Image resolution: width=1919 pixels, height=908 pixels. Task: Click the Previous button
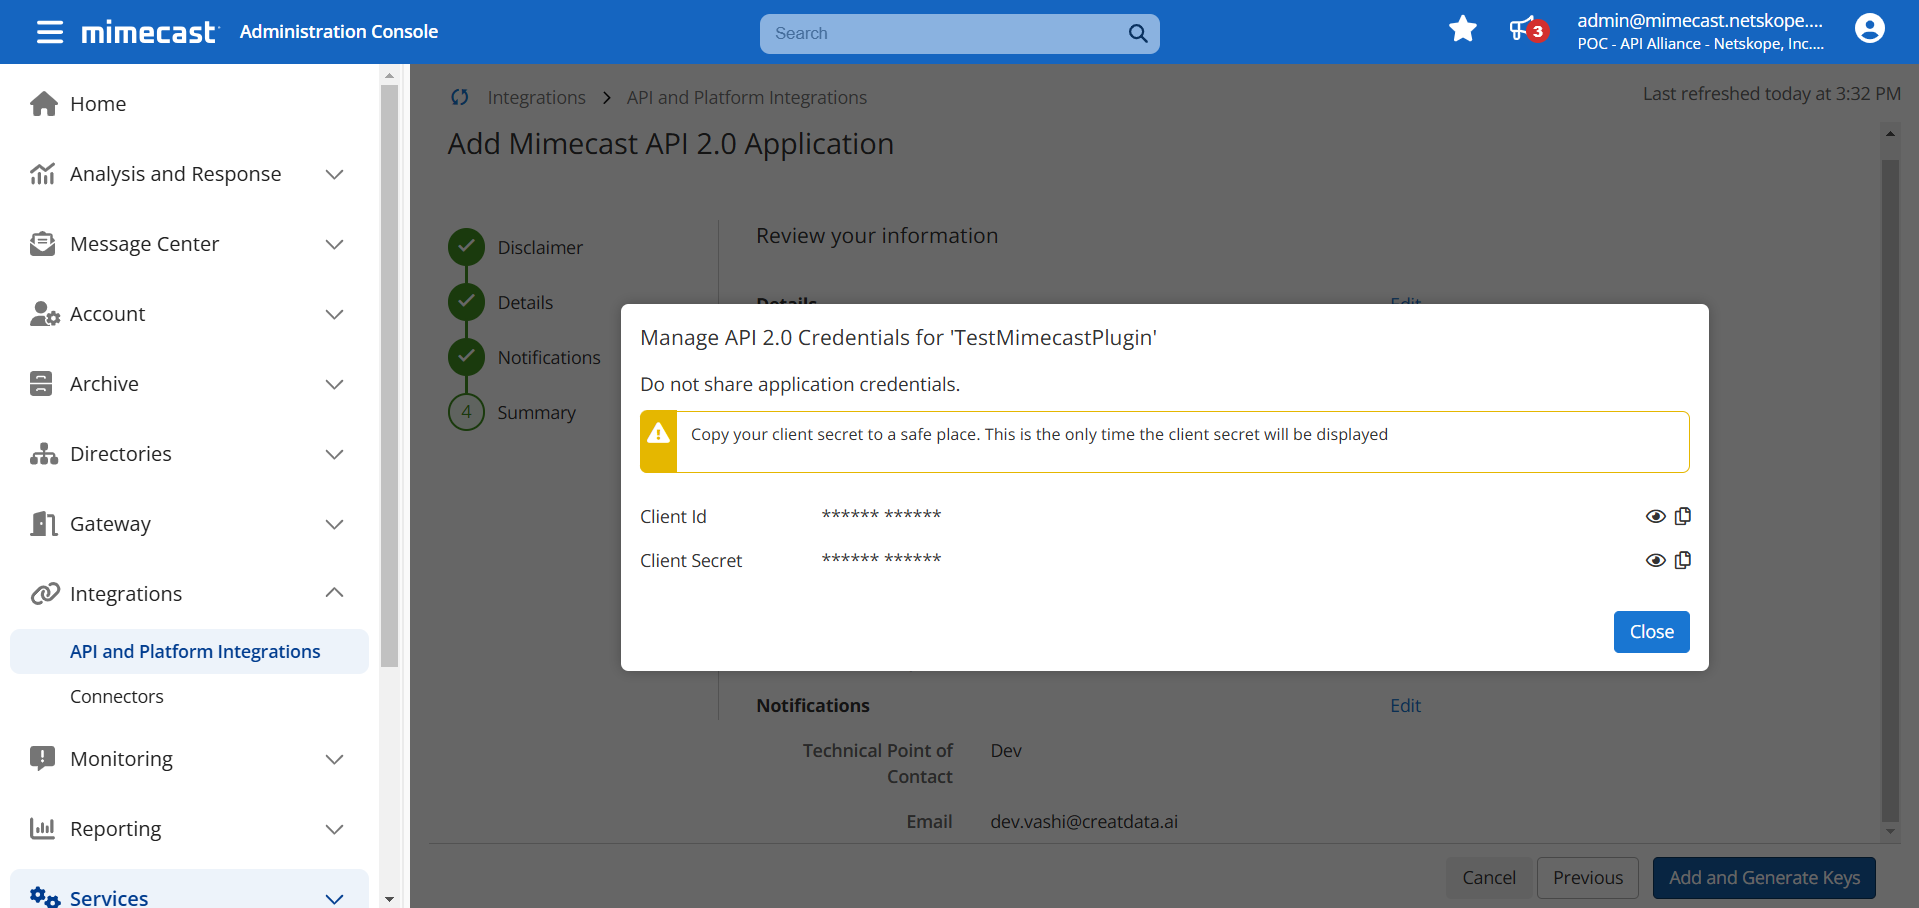[x=1587, y=877]
